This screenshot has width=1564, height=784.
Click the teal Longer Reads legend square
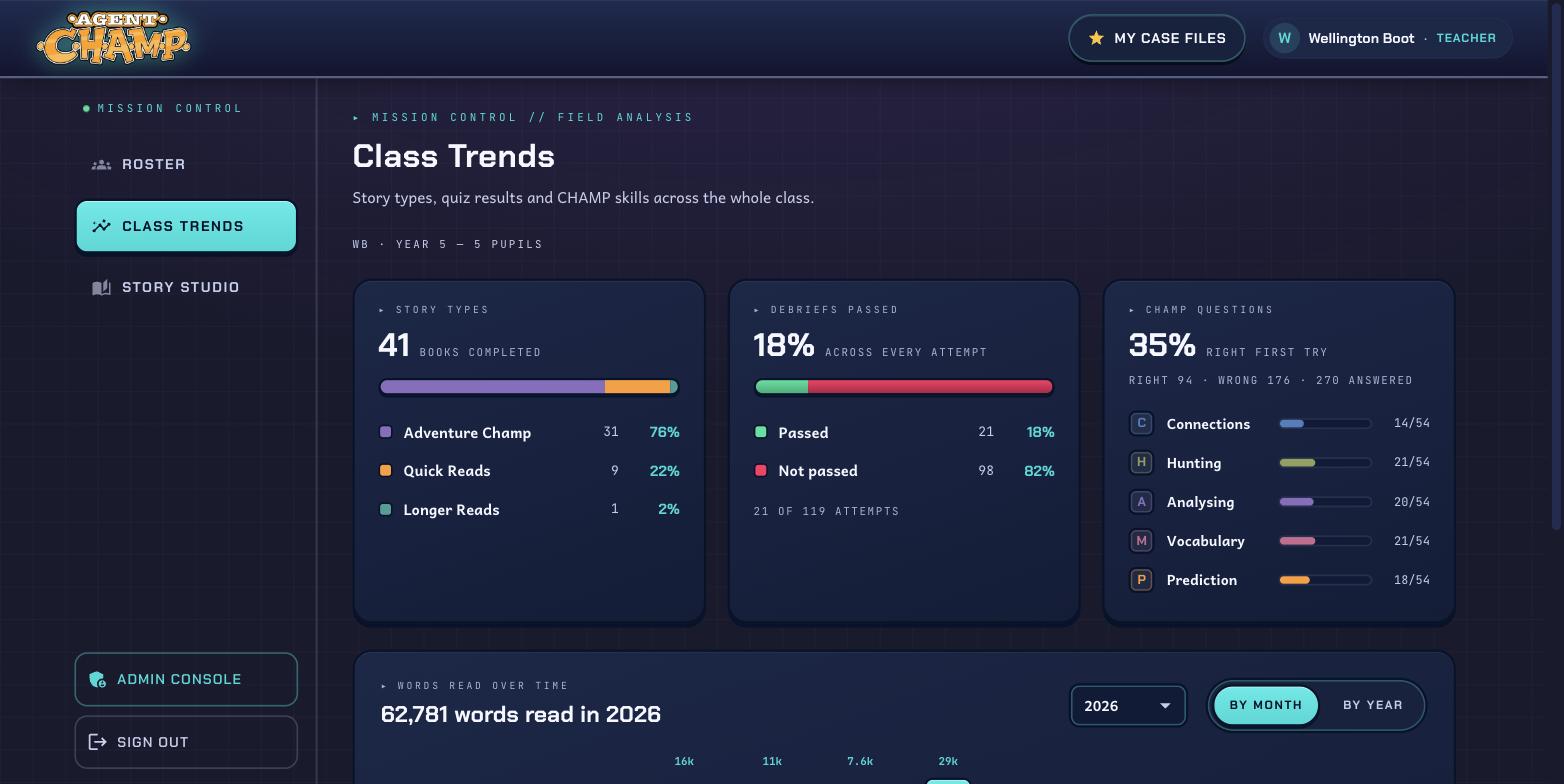point(385,509)
